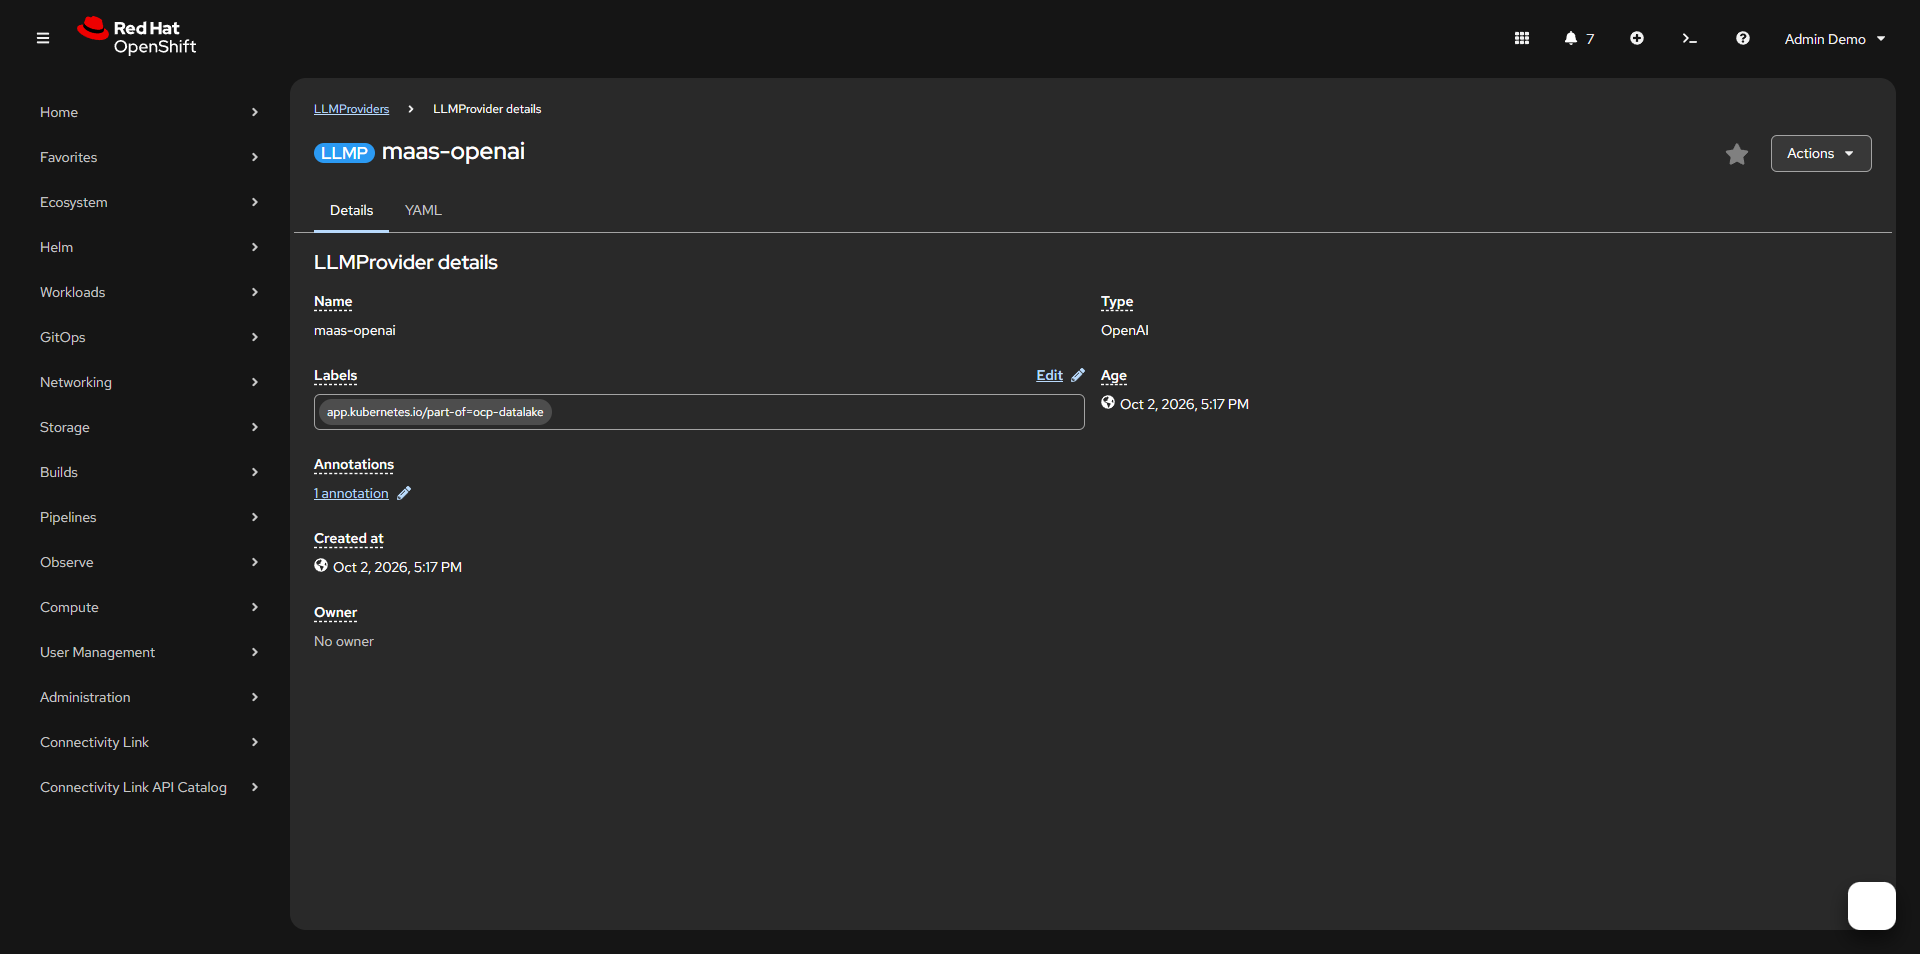Select the Details tab
This screenshot has width=1920, height=954.
click(x=351, y=210)
